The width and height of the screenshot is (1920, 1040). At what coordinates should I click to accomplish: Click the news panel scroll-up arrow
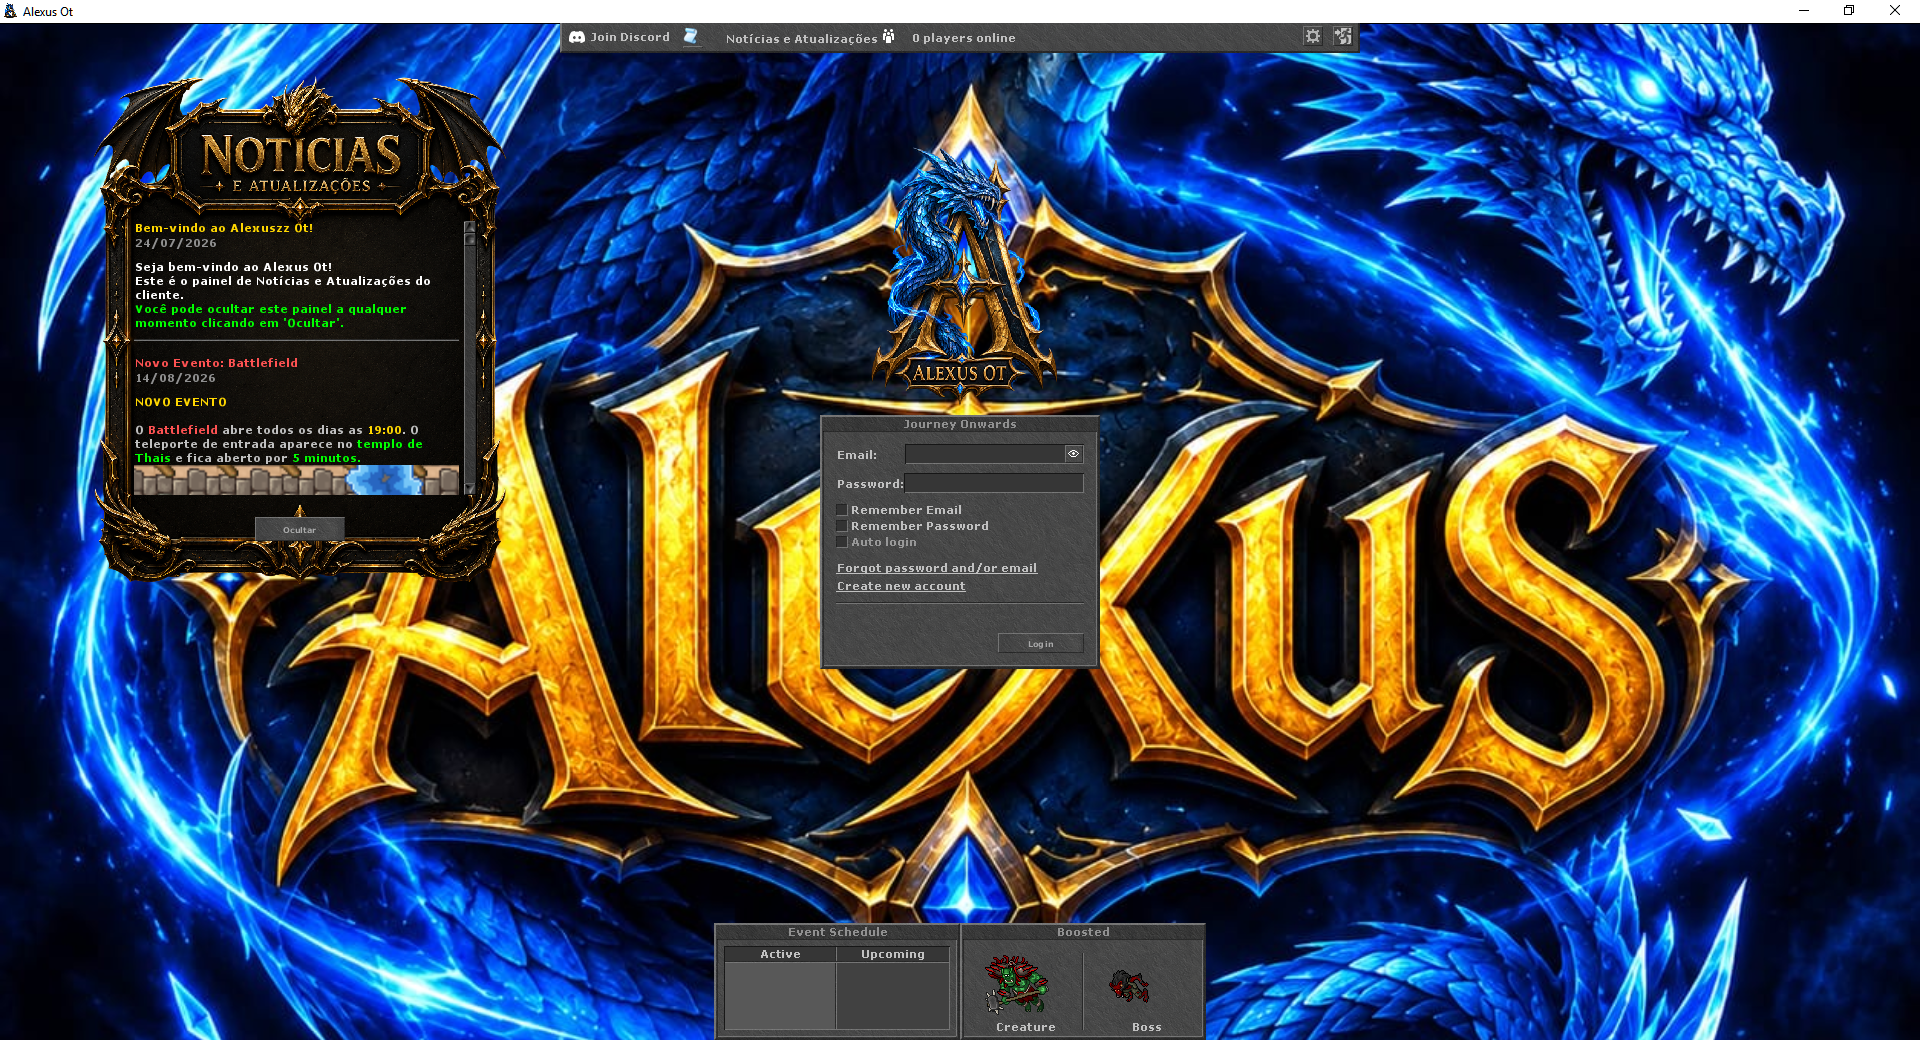[470, 228]
